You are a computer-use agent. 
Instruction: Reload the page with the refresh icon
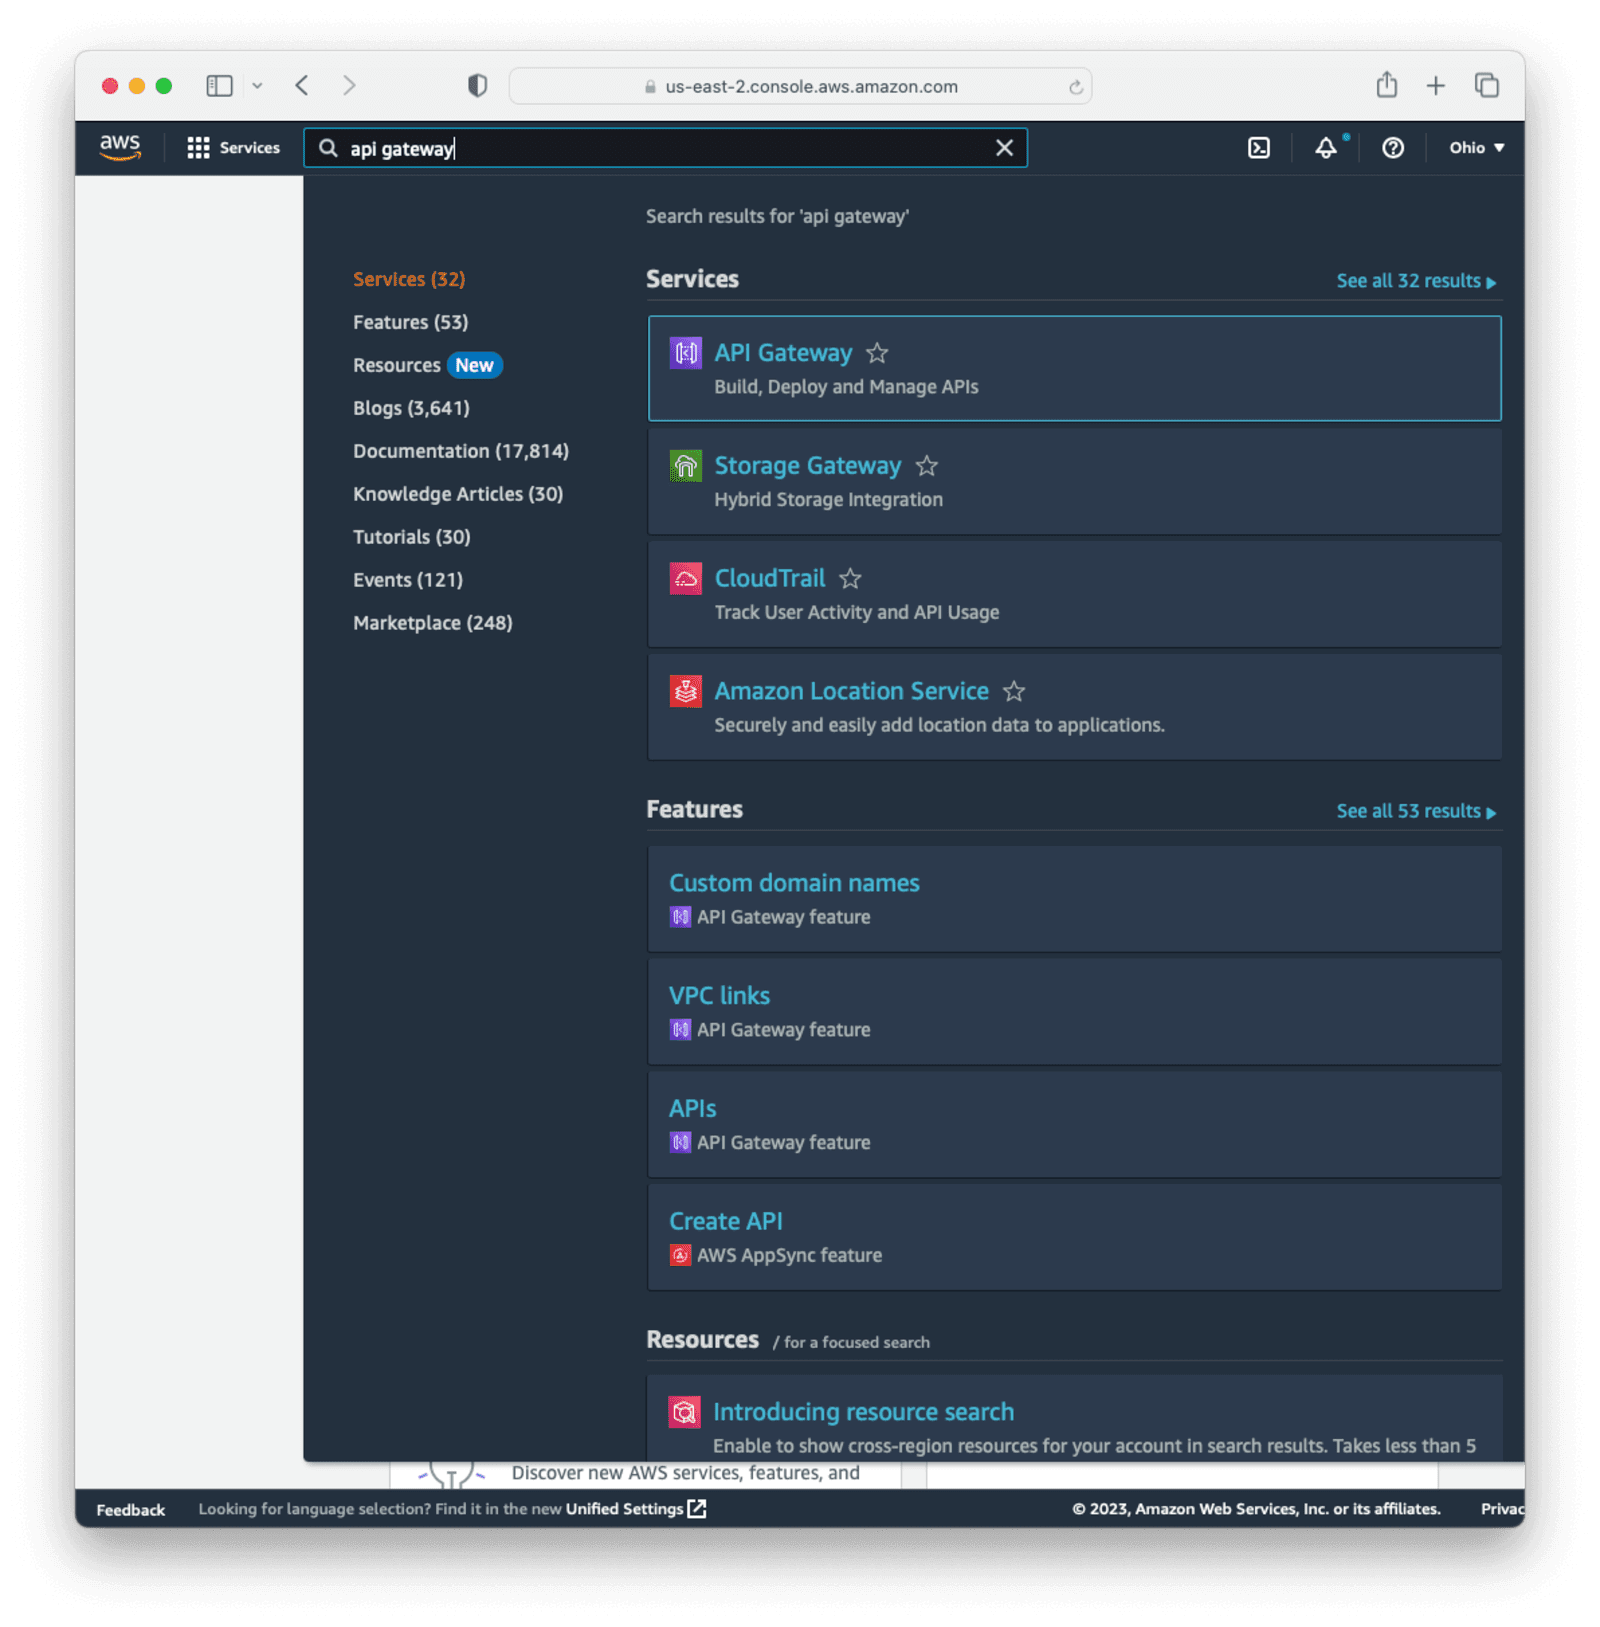[x=1076, y=87]
